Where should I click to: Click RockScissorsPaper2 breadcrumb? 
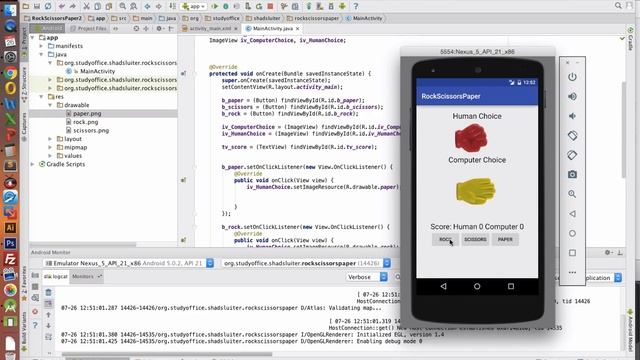pos(53,18)
